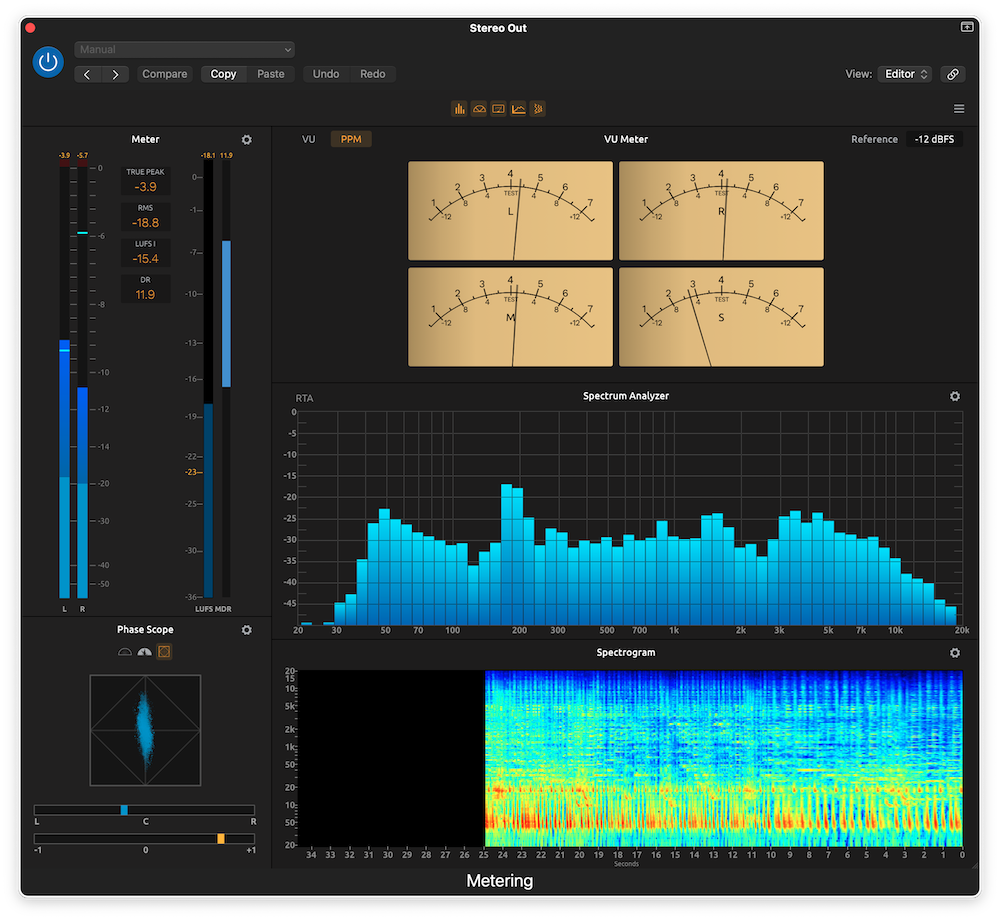
Task: Select the correlation meter mode in Phase Scope
Action: click(124, 652)
